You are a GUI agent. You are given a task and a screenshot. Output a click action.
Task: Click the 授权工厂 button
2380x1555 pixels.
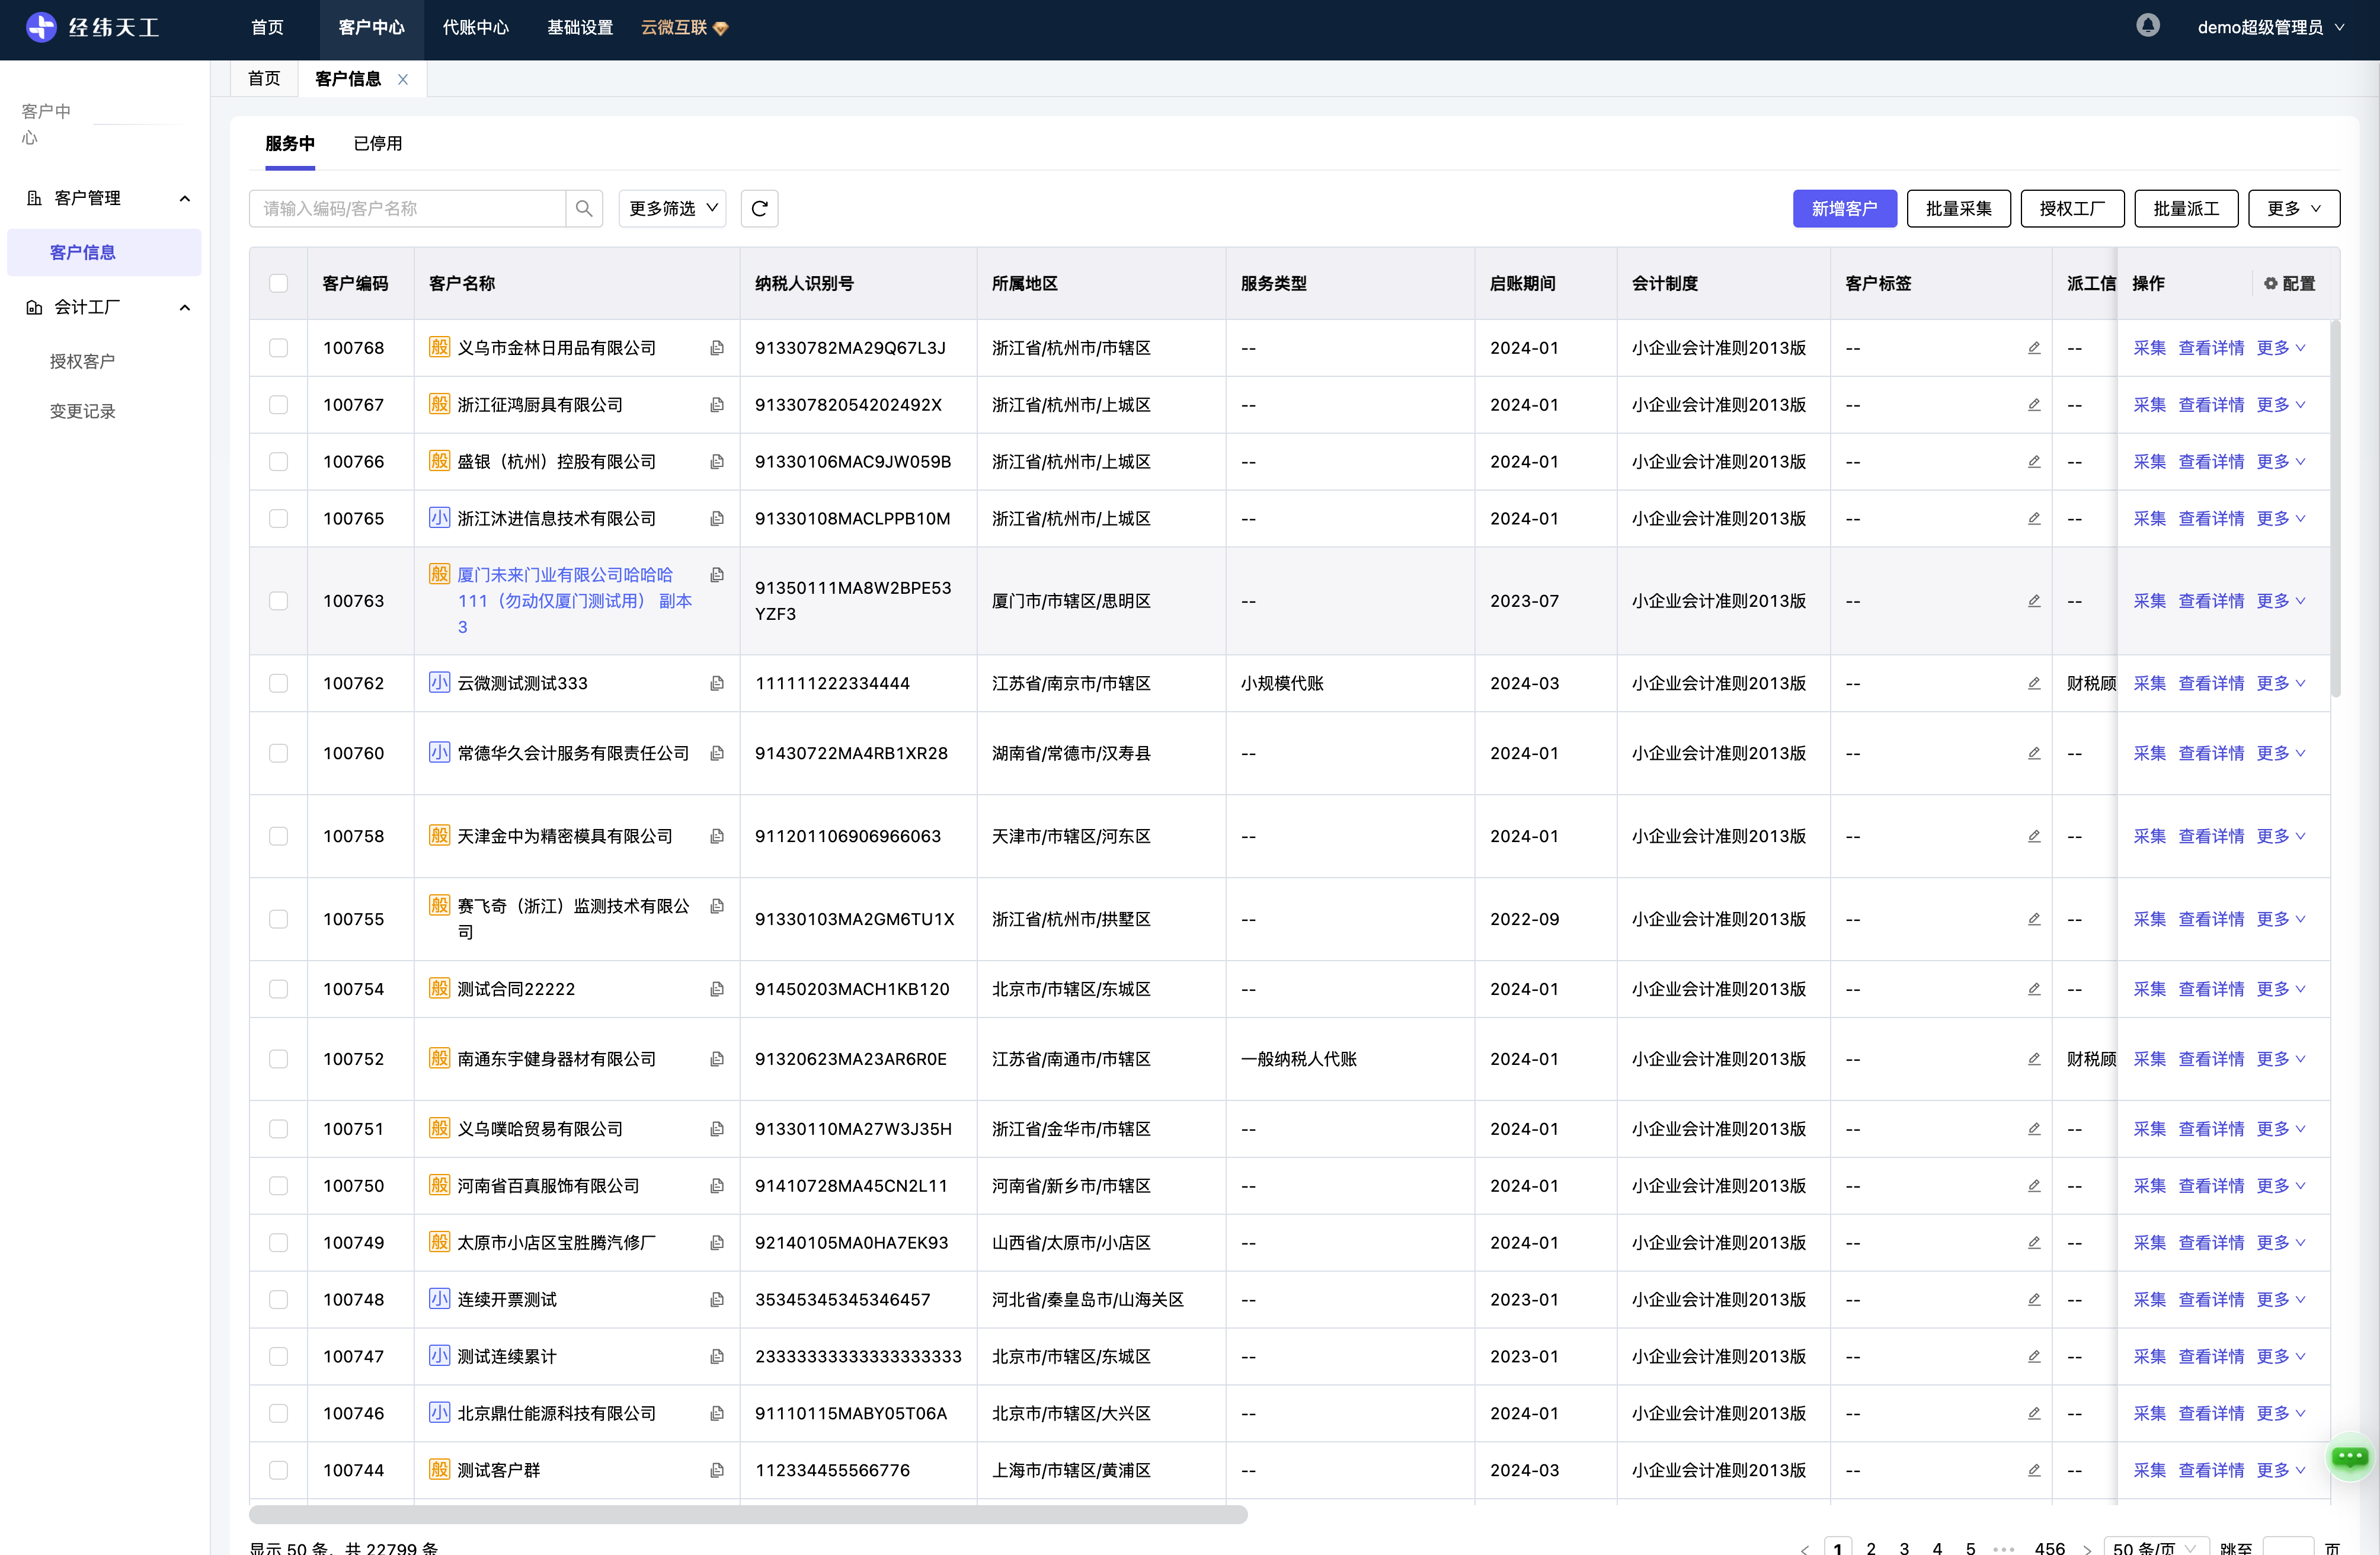2072,209
